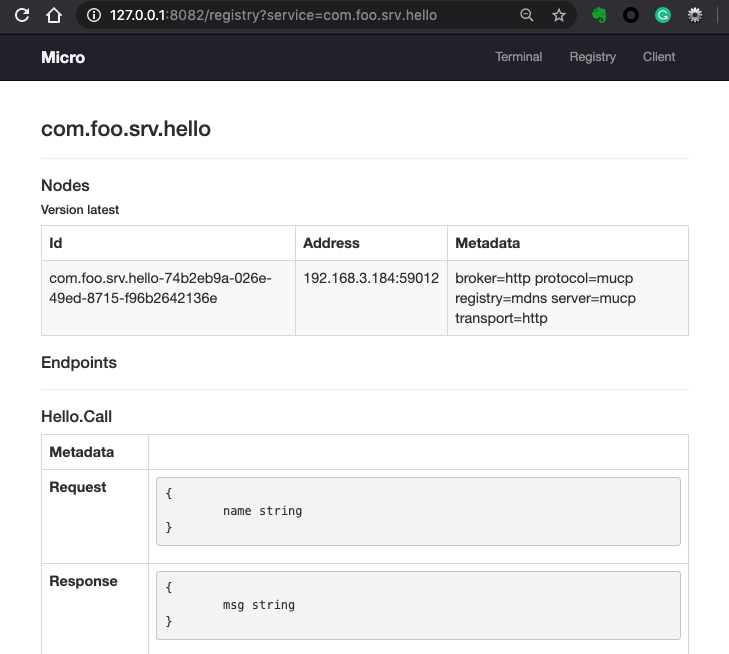Open the Client nav item
This screenshot has width=729, height=654.
click(659, 57)
